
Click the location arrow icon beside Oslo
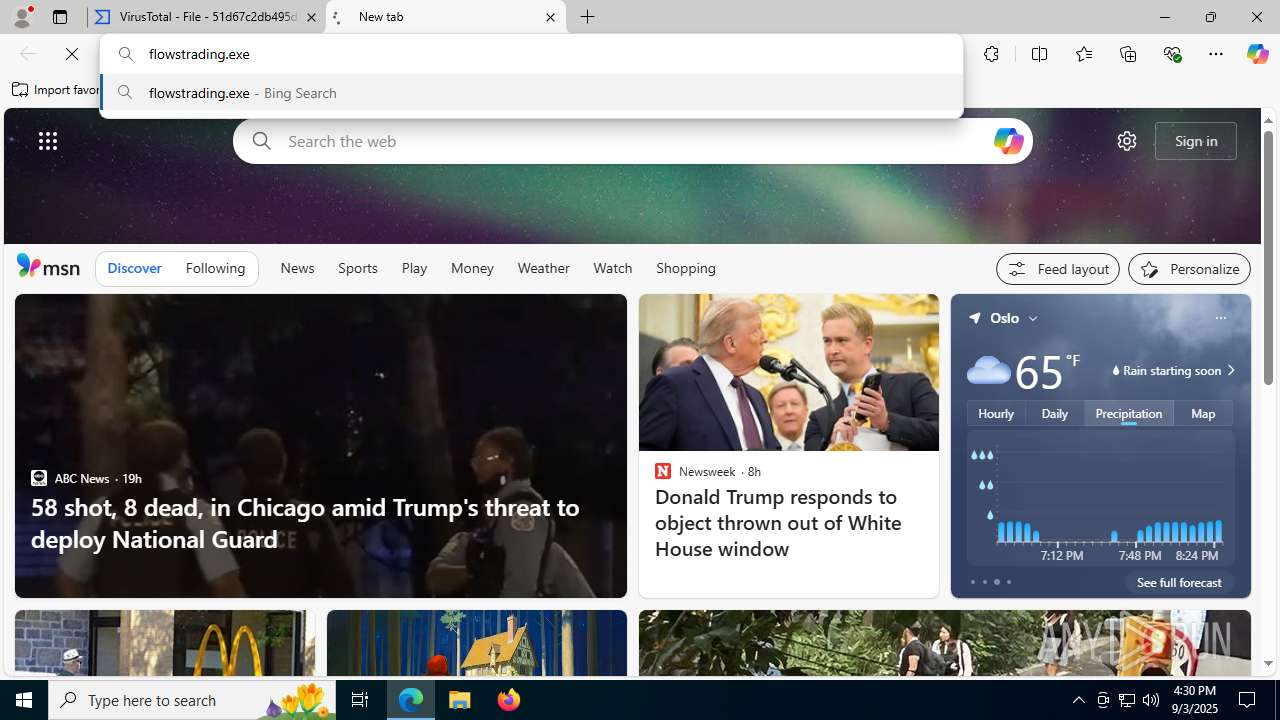tap(974, 318)
